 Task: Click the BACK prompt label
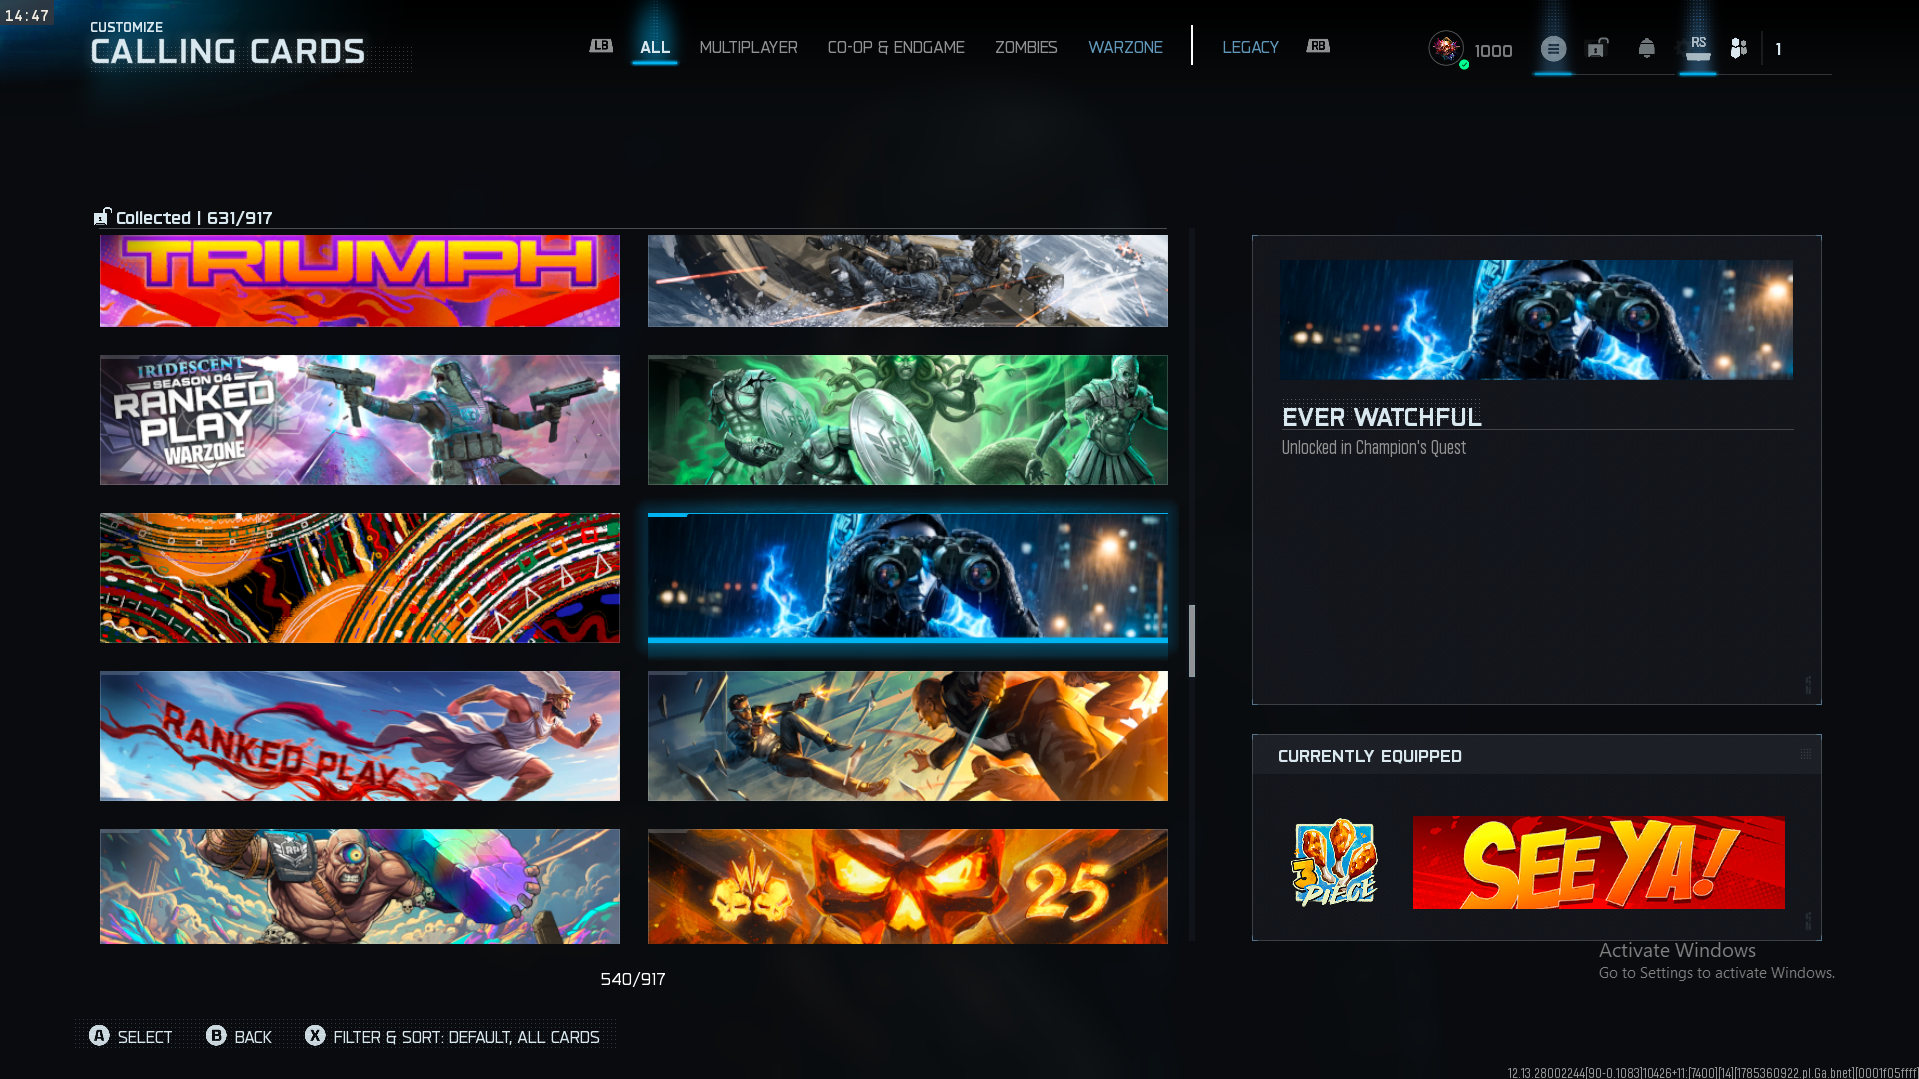253,1037
